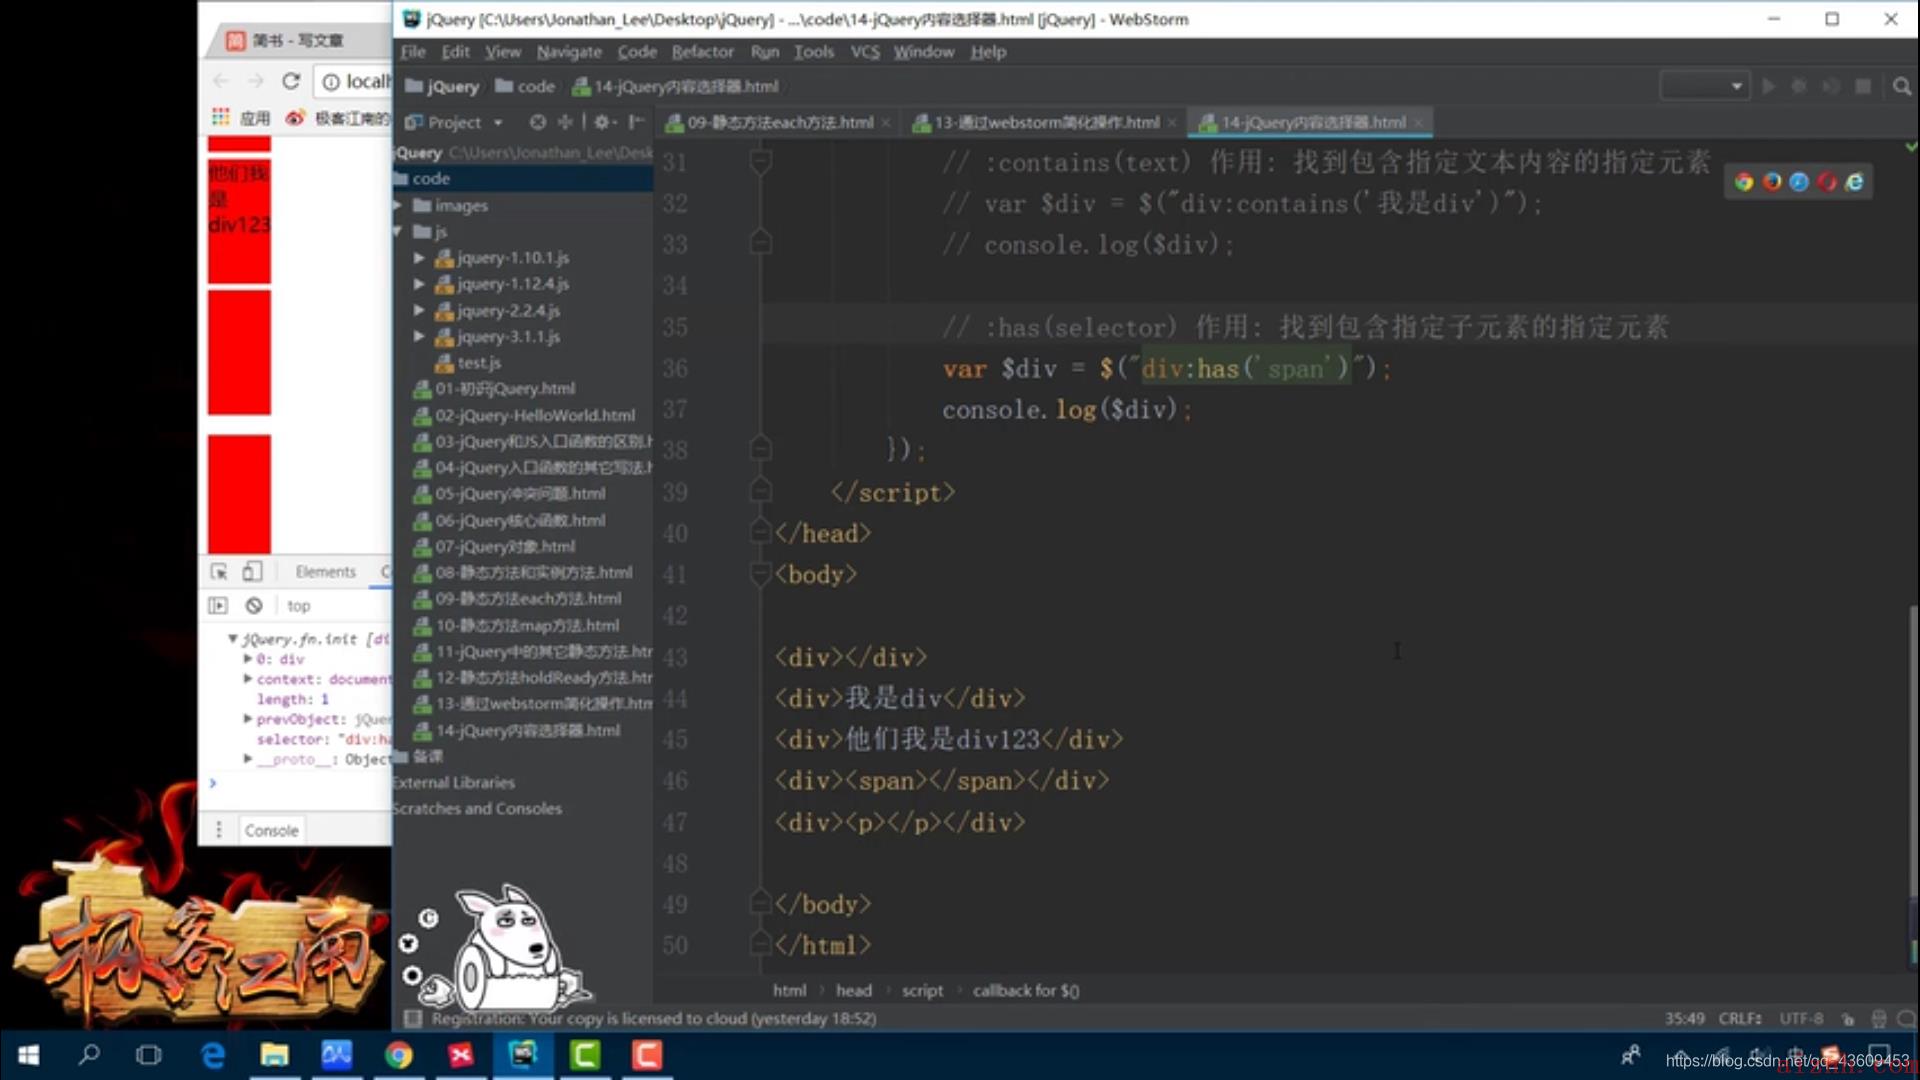Expand the context property in console
Image resolution: width=1920 pixels, height=1080 pixels.
(x=247, y=679)
